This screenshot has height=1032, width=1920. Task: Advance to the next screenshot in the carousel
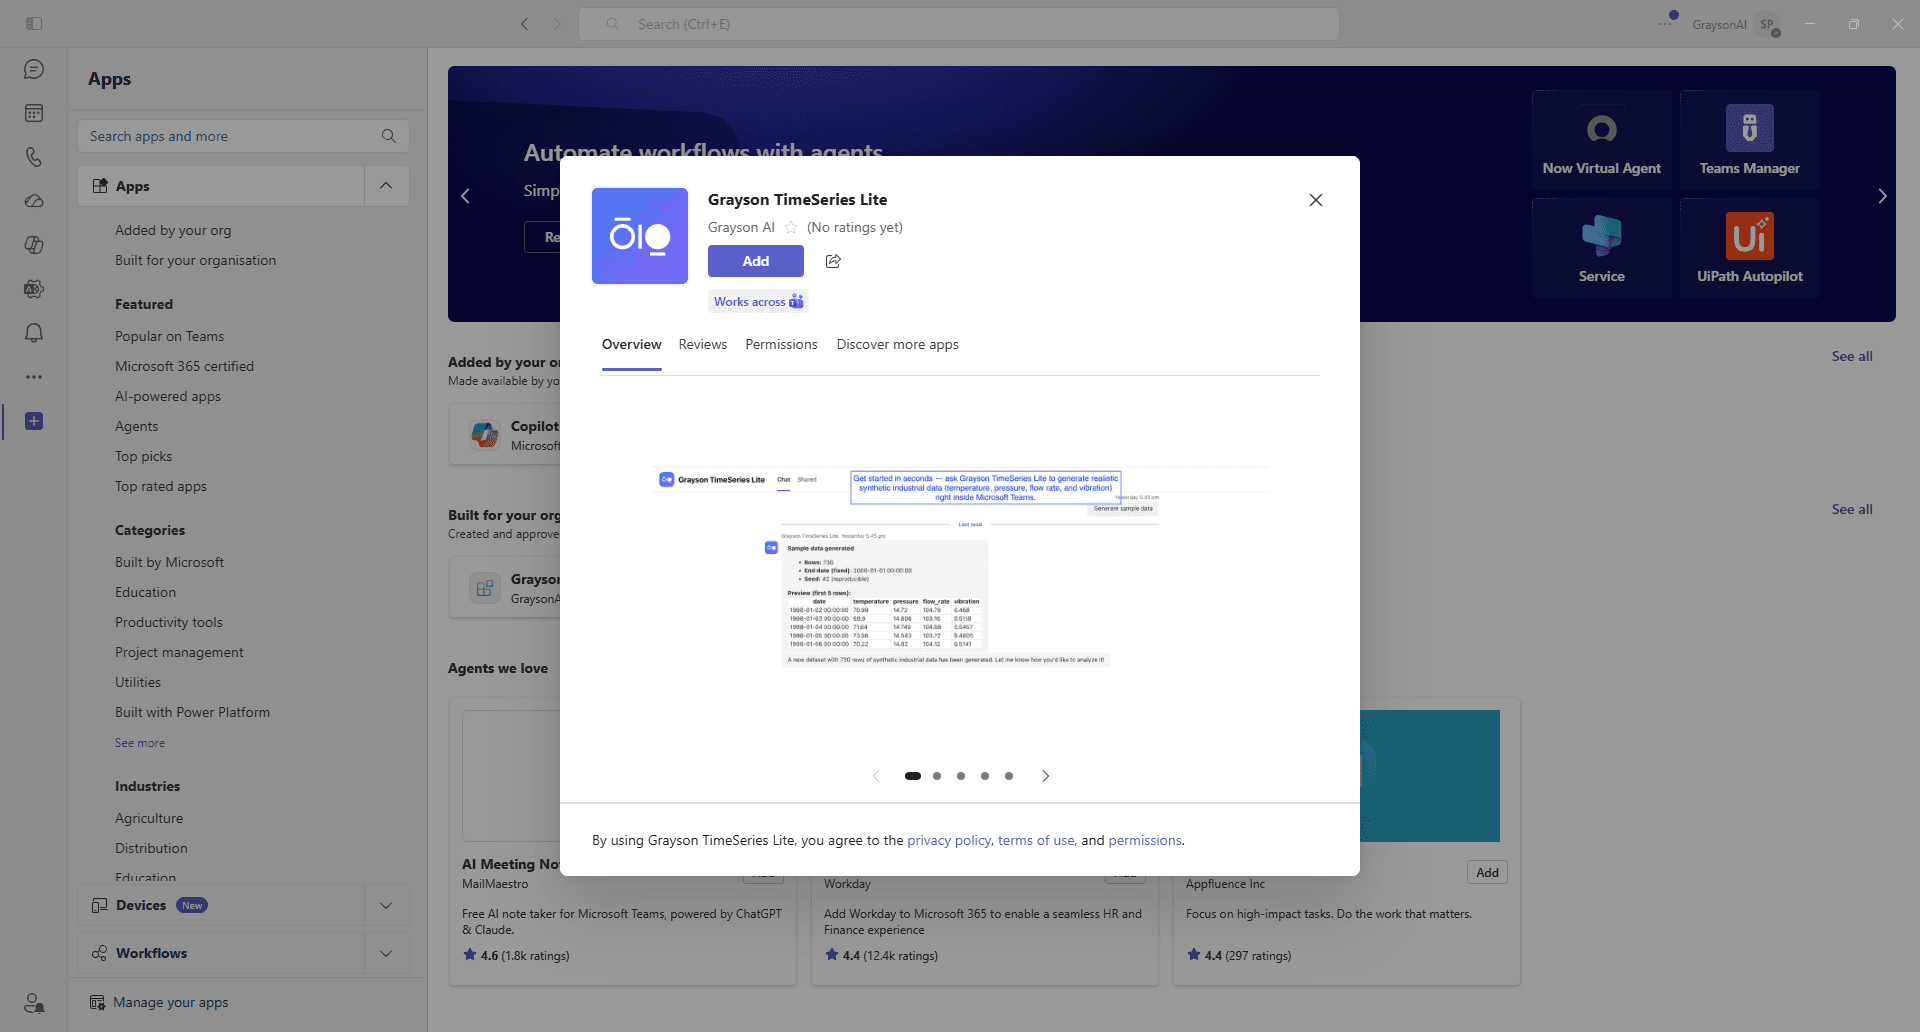(1045, 776)
